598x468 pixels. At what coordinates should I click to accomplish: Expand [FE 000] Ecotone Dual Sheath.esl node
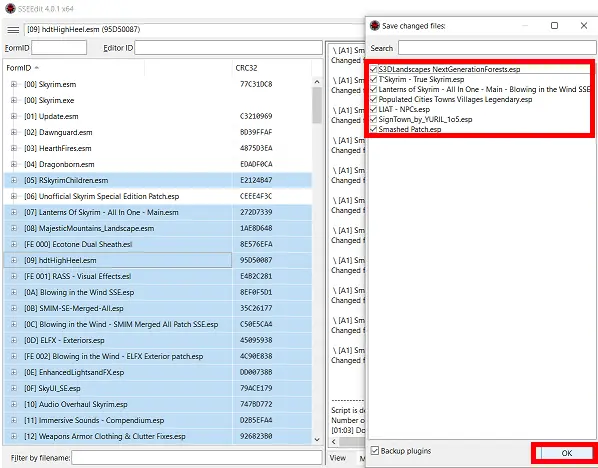tap(14, 244)
